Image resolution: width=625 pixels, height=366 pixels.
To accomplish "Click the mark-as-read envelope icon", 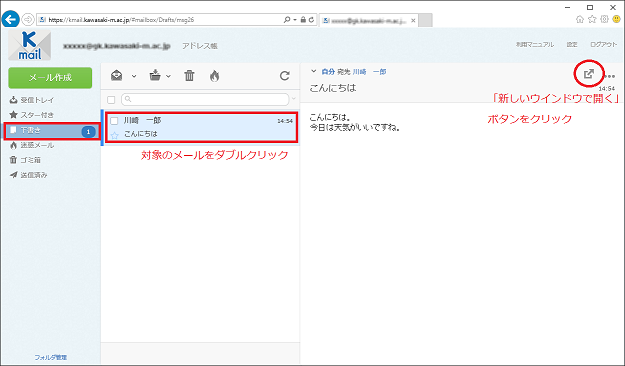I will [116, 75].
